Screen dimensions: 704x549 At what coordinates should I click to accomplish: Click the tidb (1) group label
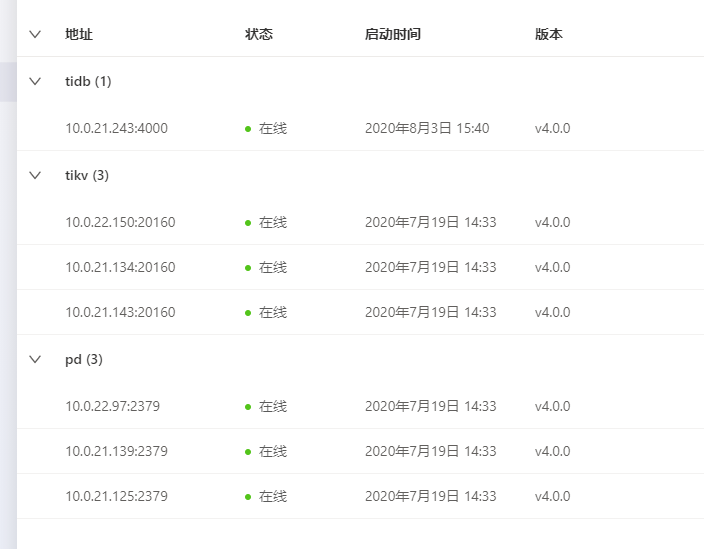tap(88, 81)
